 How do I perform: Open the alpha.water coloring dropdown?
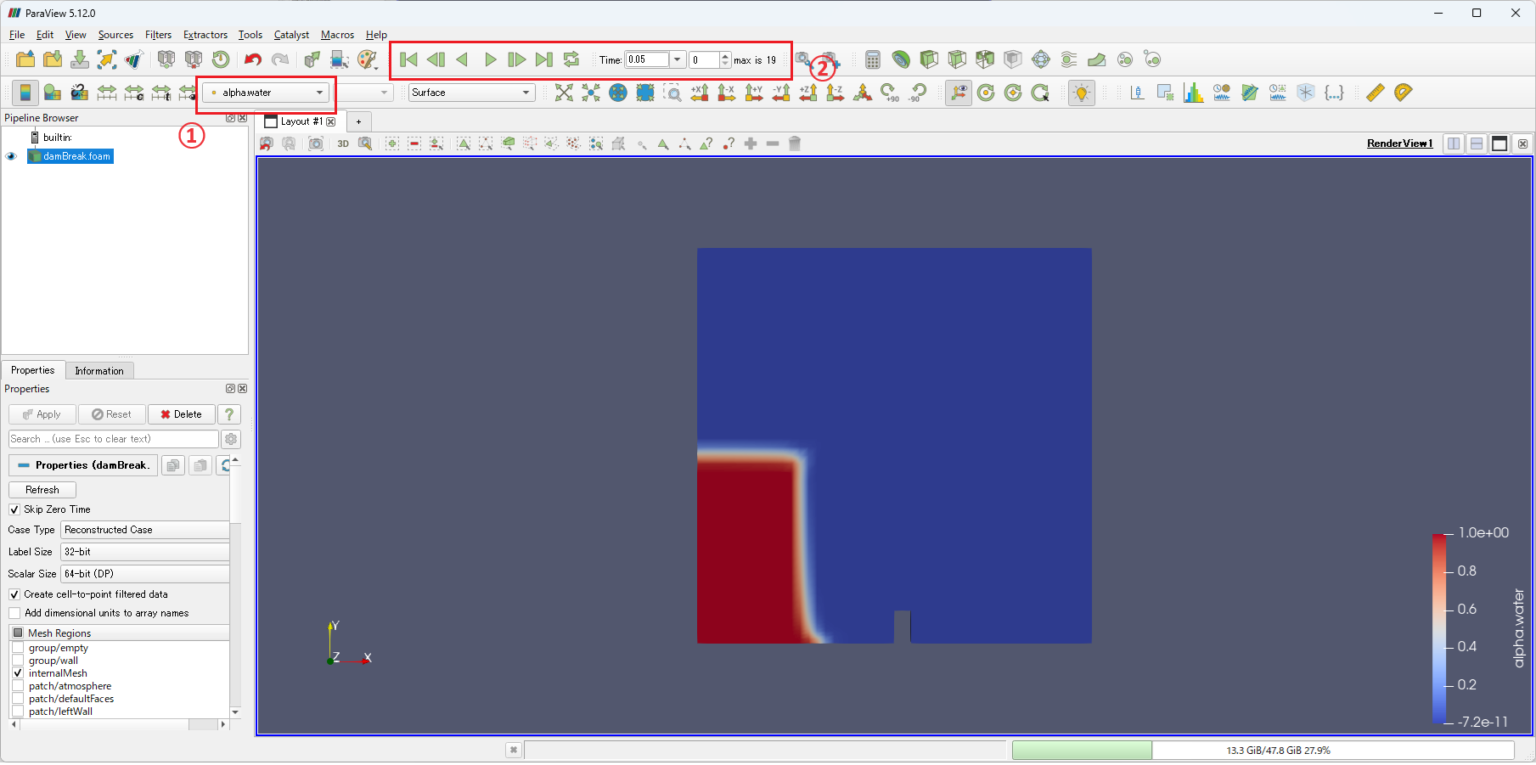point(268,93)
